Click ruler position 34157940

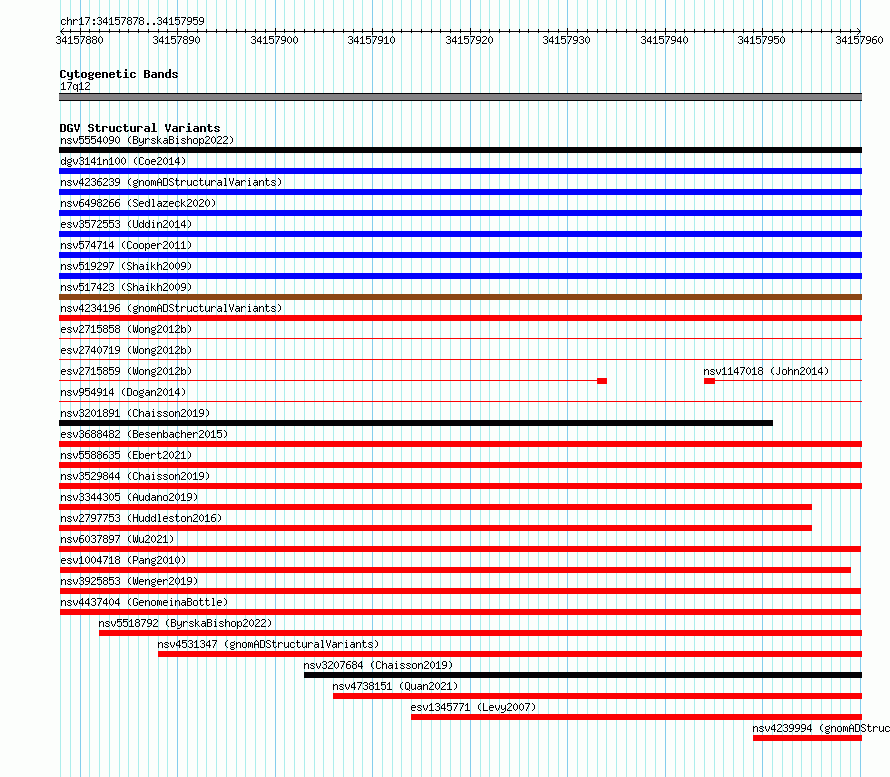coord(664,40)
